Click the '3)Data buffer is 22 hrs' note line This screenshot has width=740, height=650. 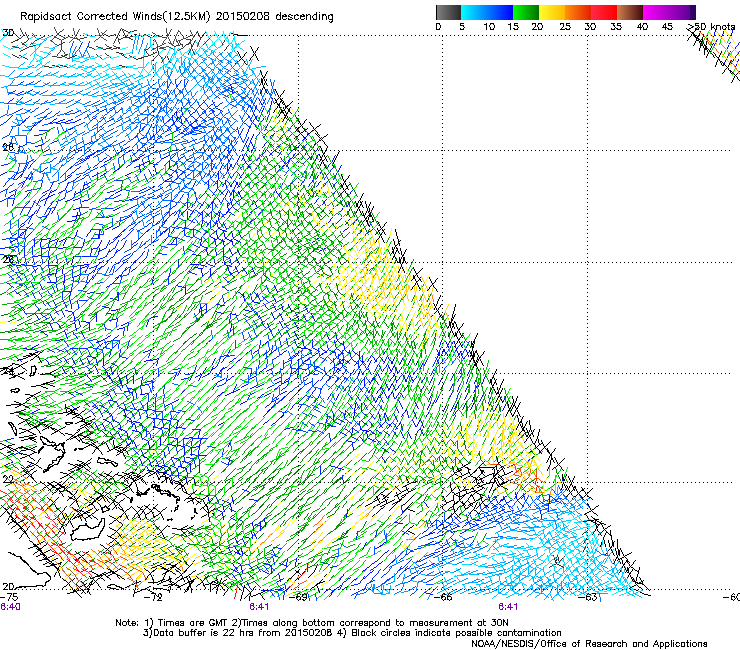tap(352, 633)
